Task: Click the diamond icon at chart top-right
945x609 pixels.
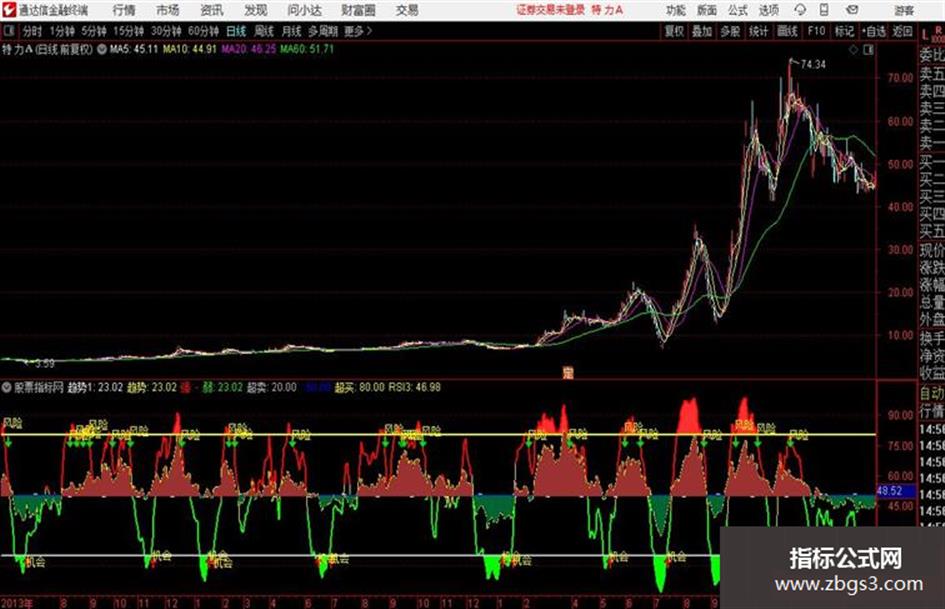Action: [853, 50]
